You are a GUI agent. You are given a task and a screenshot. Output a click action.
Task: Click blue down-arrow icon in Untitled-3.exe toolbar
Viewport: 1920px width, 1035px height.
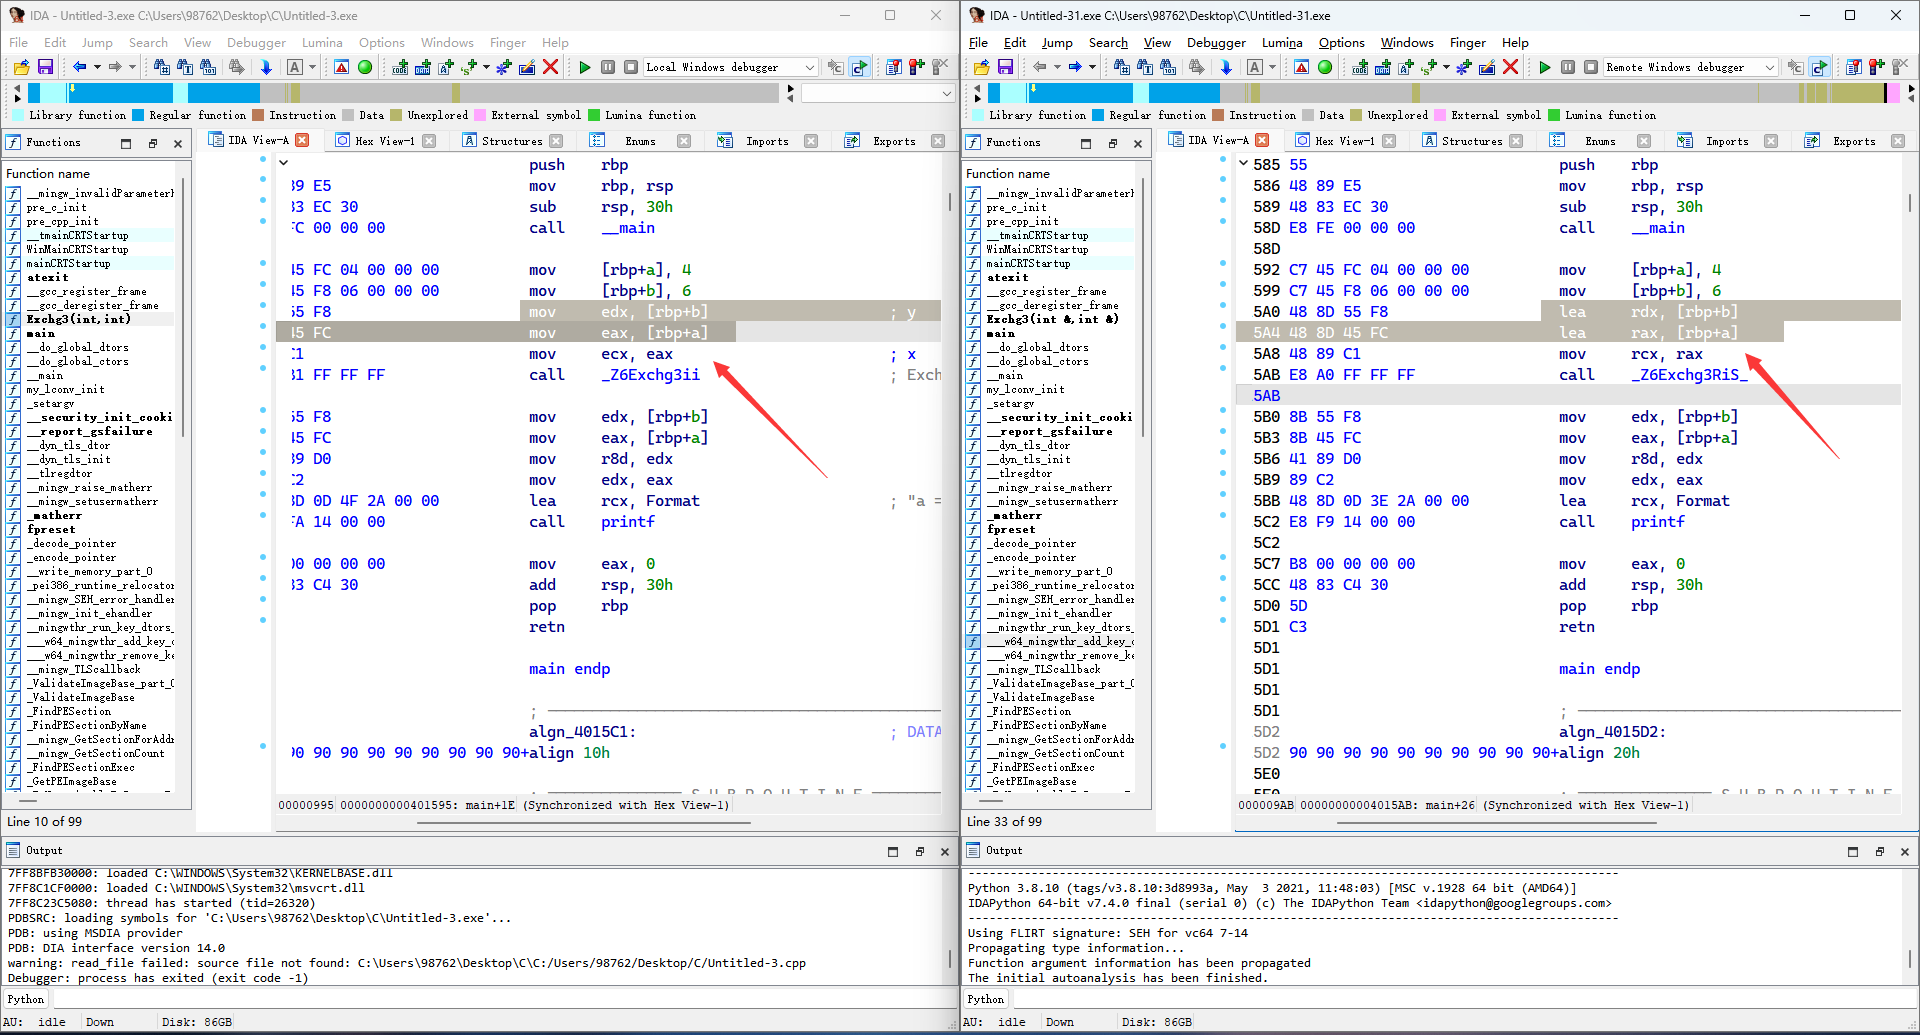point(266,67)
